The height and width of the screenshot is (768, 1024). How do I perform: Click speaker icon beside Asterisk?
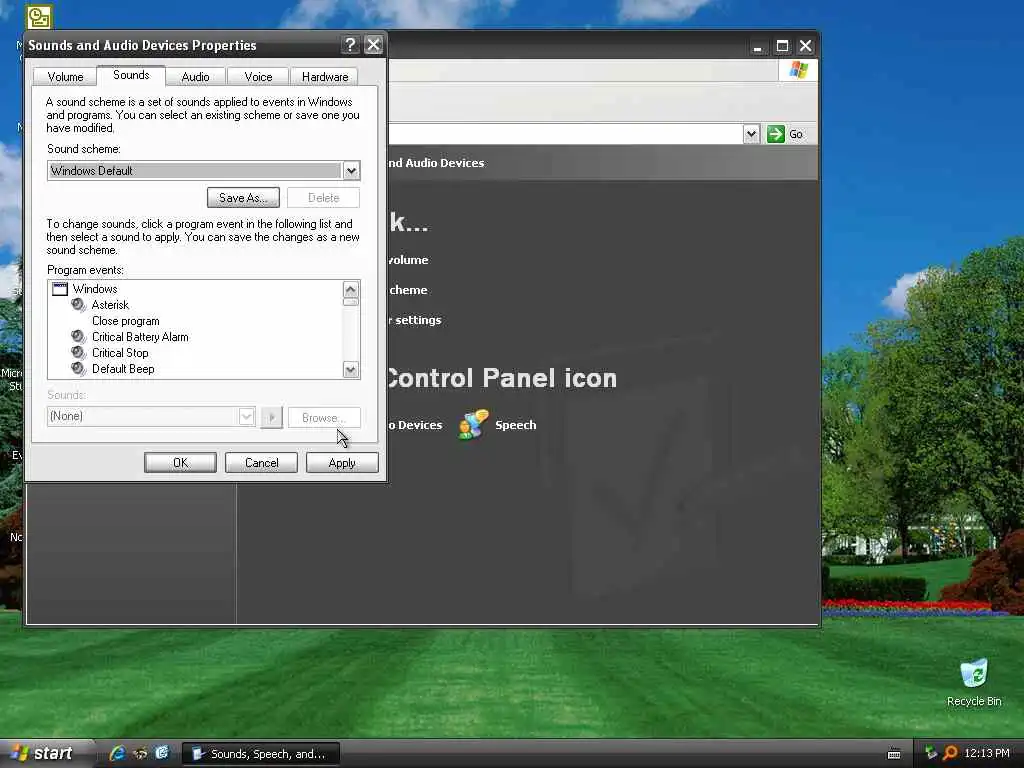78,305
